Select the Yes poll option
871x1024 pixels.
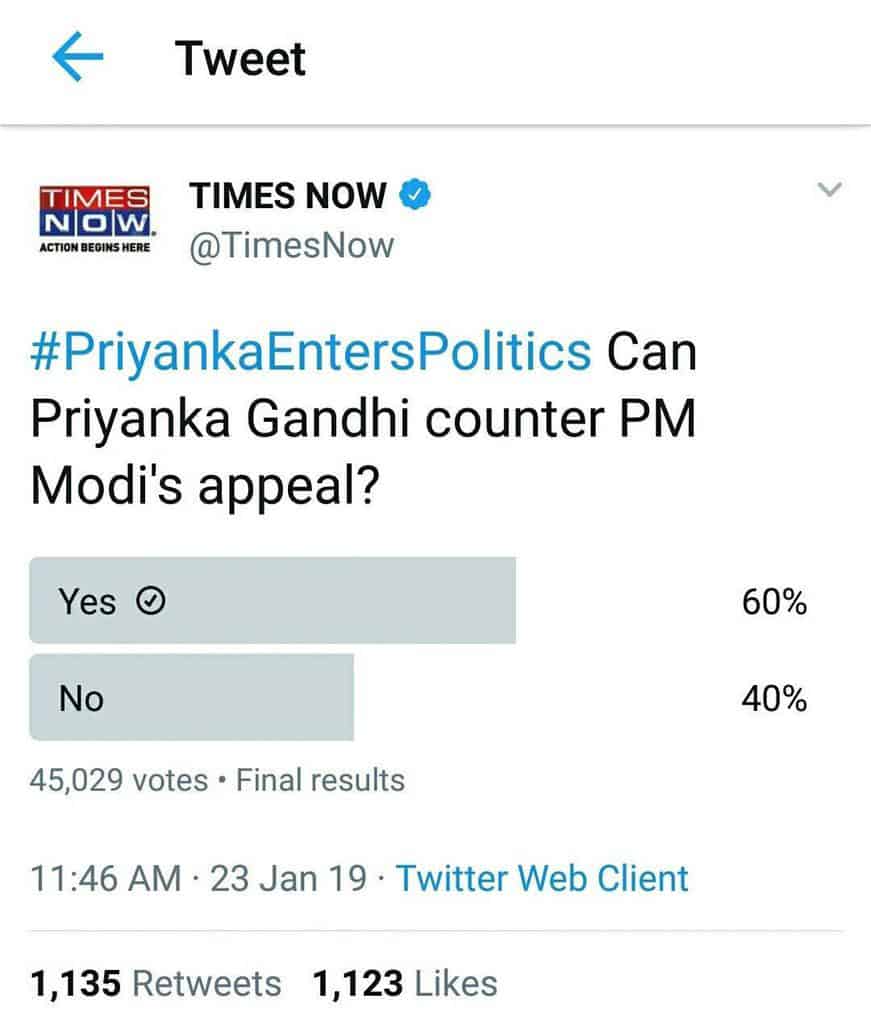click(272, 601)
